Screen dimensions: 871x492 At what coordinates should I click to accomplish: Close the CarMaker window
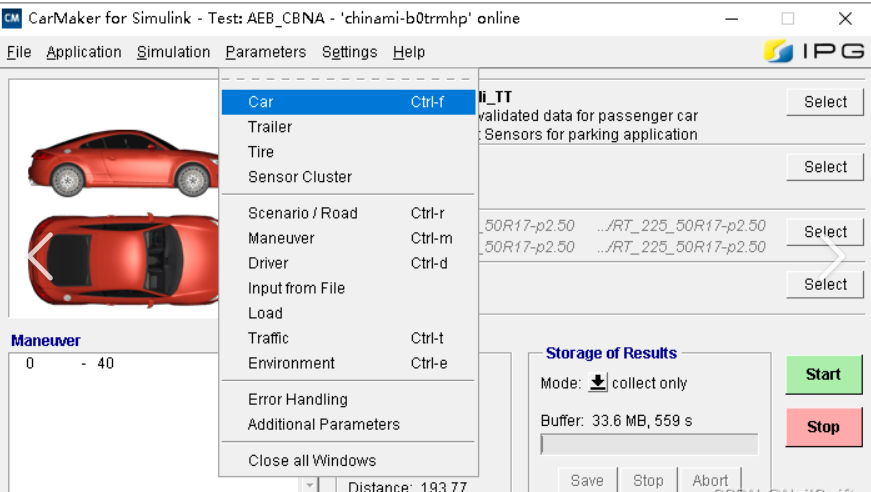pos(845,19)
